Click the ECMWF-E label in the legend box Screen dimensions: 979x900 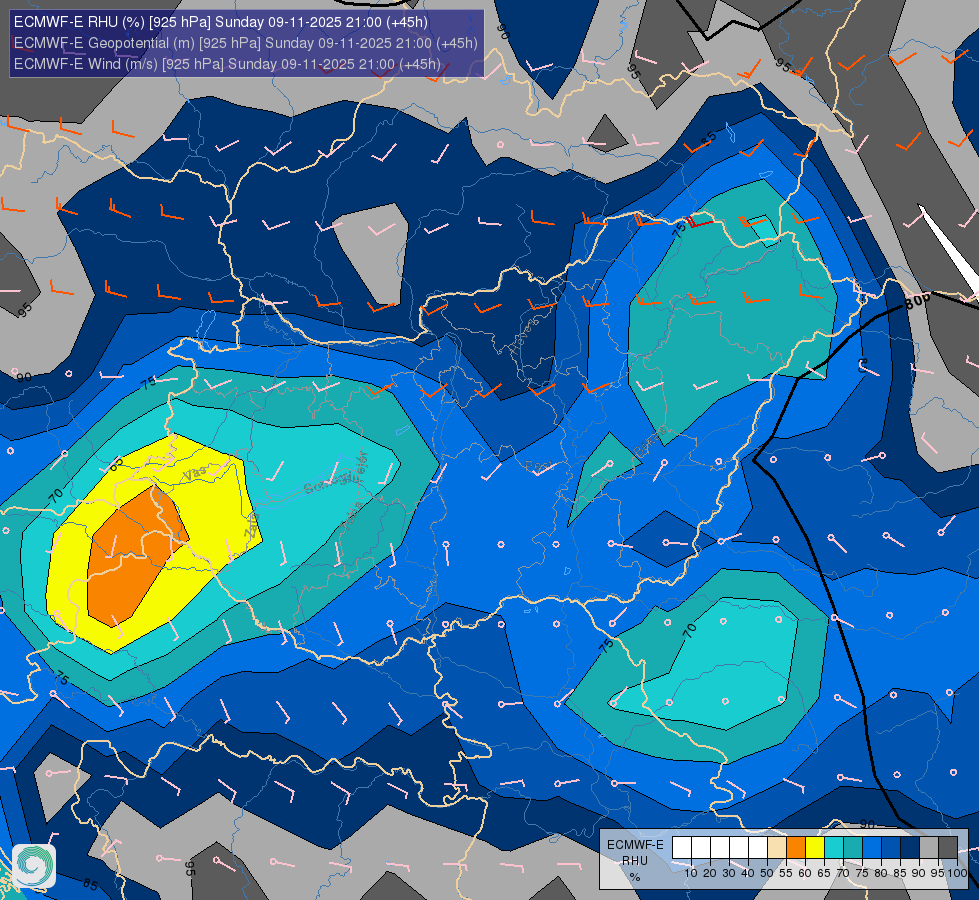[x=635, y=844]
